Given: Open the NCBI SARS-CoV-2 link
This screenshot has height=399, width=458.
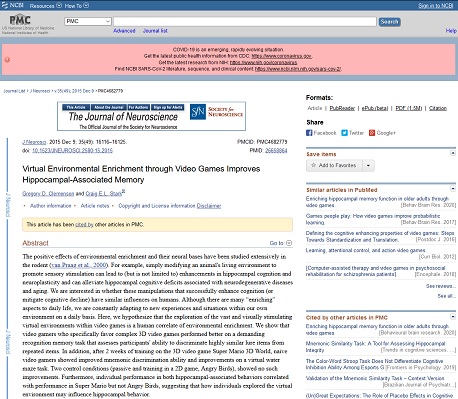Looking at the screenshot, I should pos(298,69).
